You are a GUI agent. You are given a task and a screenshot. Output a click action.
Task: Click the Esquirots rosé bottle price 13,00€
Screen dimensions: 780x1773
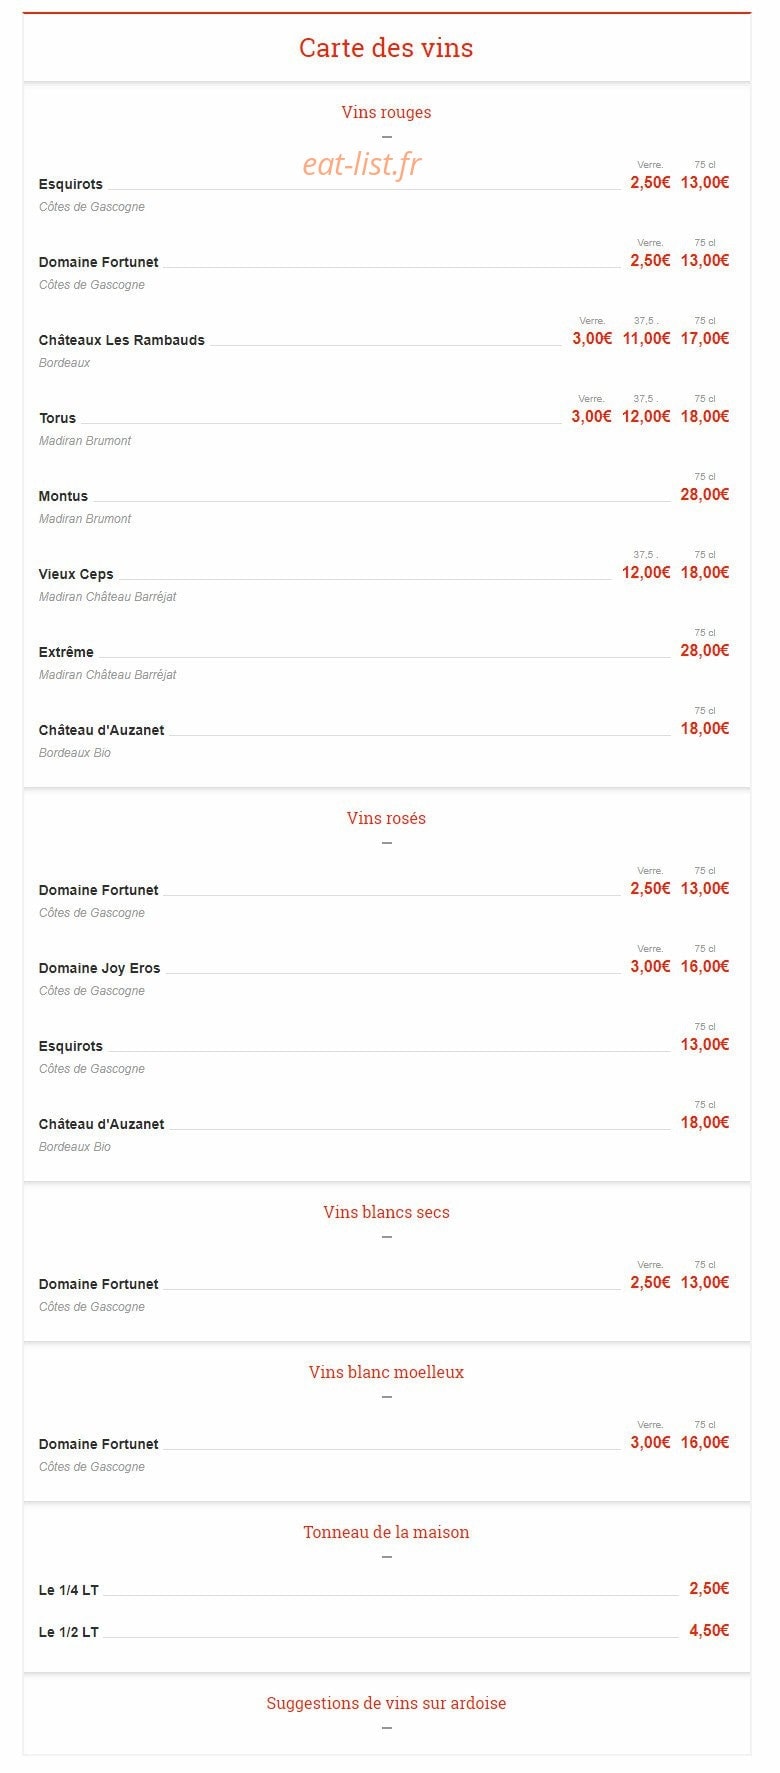point(705,1044)
